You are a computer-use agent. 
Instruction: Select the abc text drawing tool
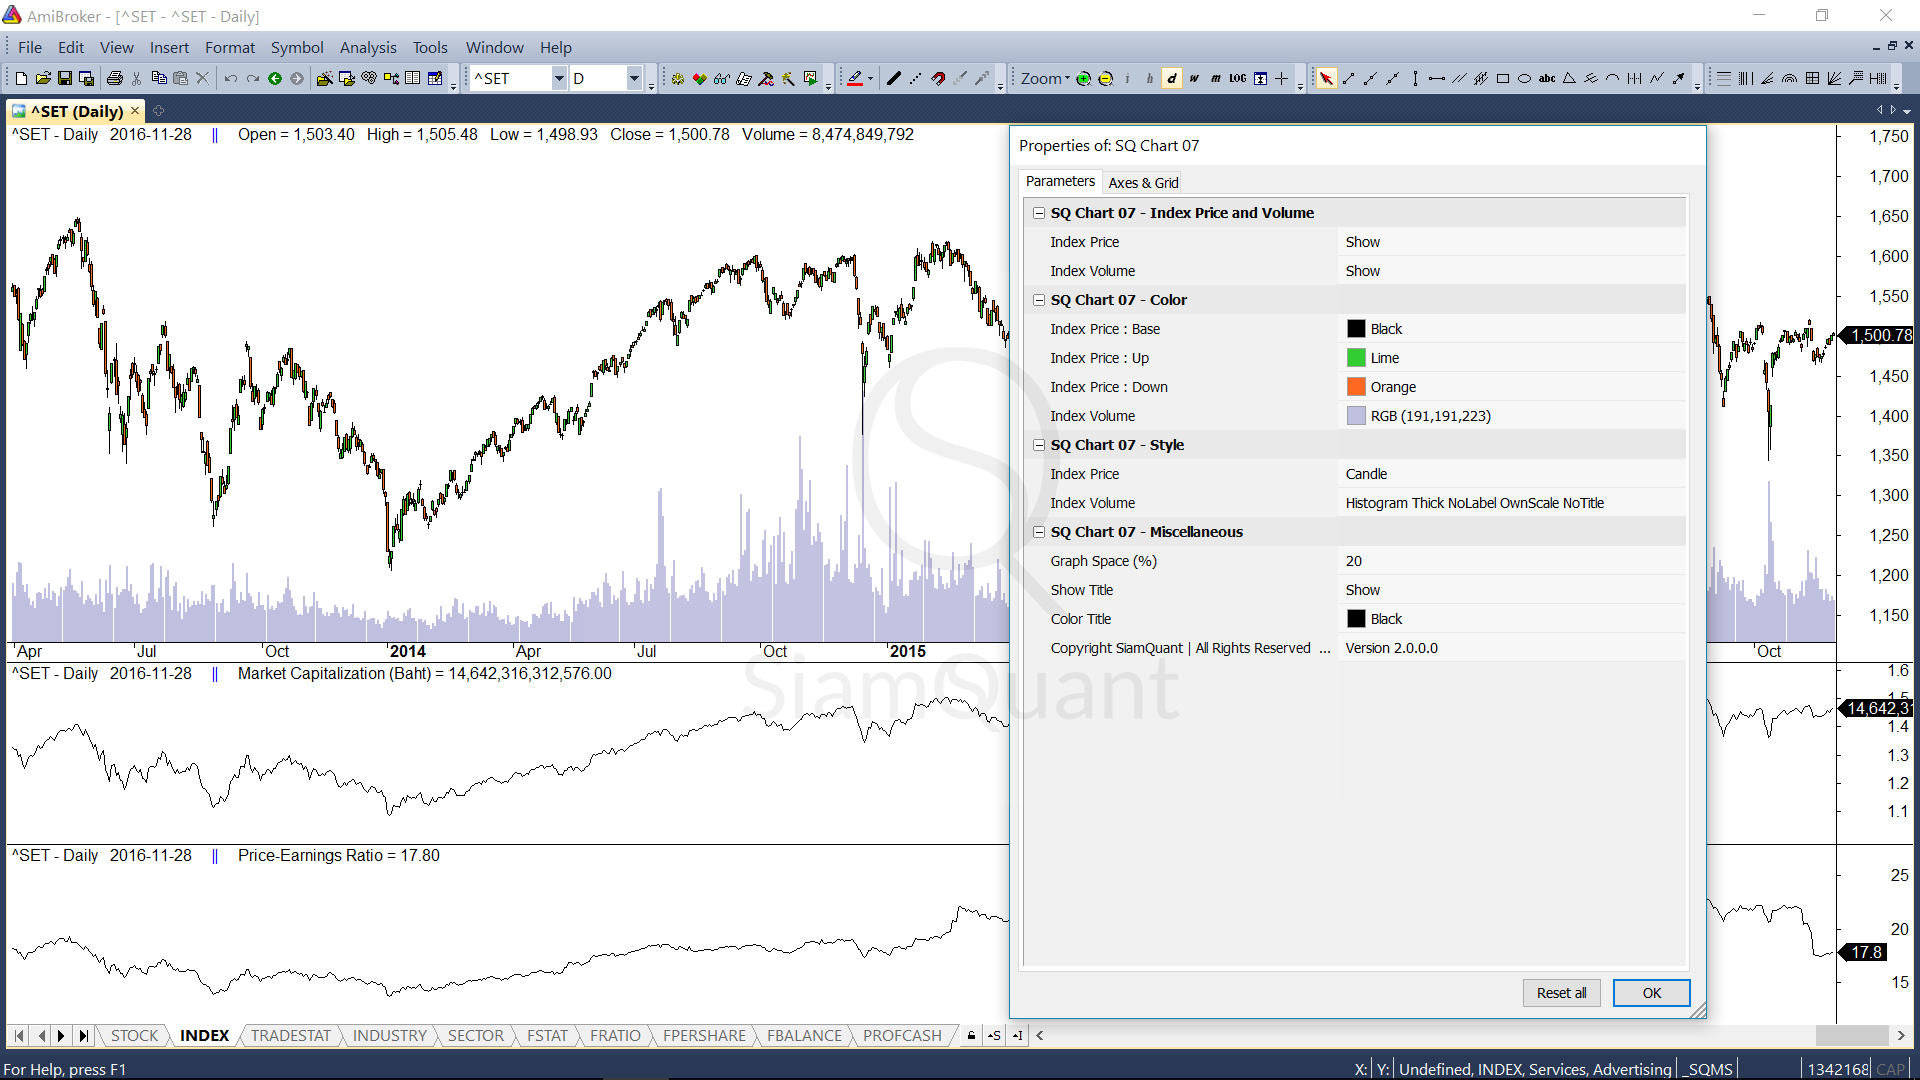(1546, 78)
